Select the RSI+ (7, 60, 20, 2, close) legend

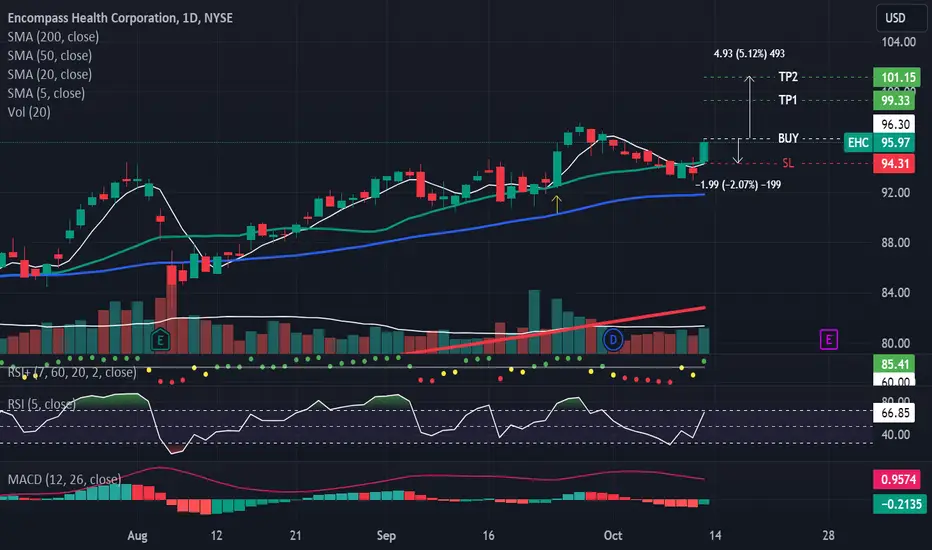coord(72,373)
